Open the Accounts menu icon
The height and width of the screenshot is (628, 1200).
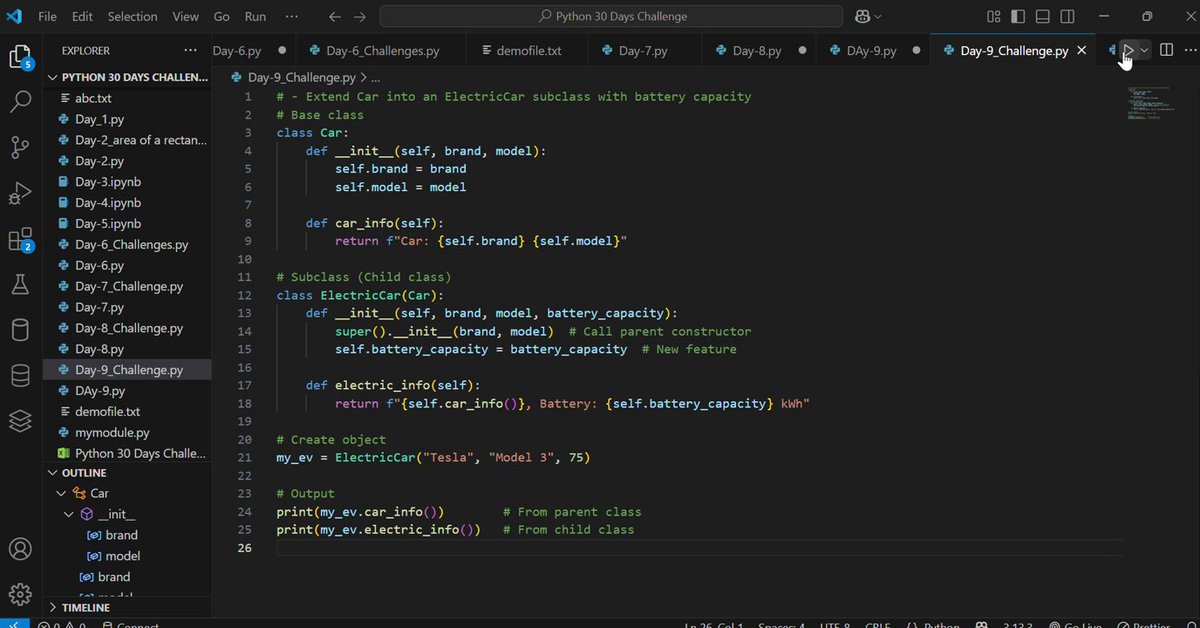point(21,549)
